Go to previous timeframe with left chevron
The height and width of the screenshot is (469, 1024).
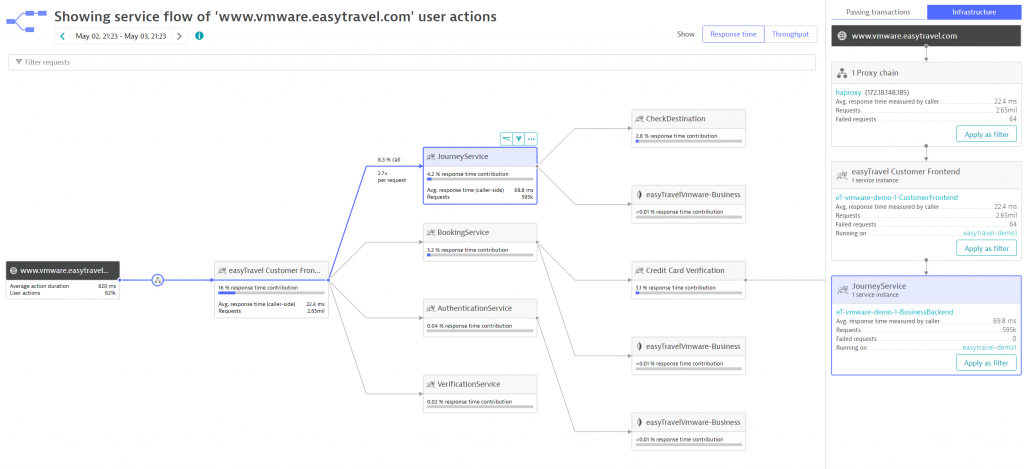(62, 36)
